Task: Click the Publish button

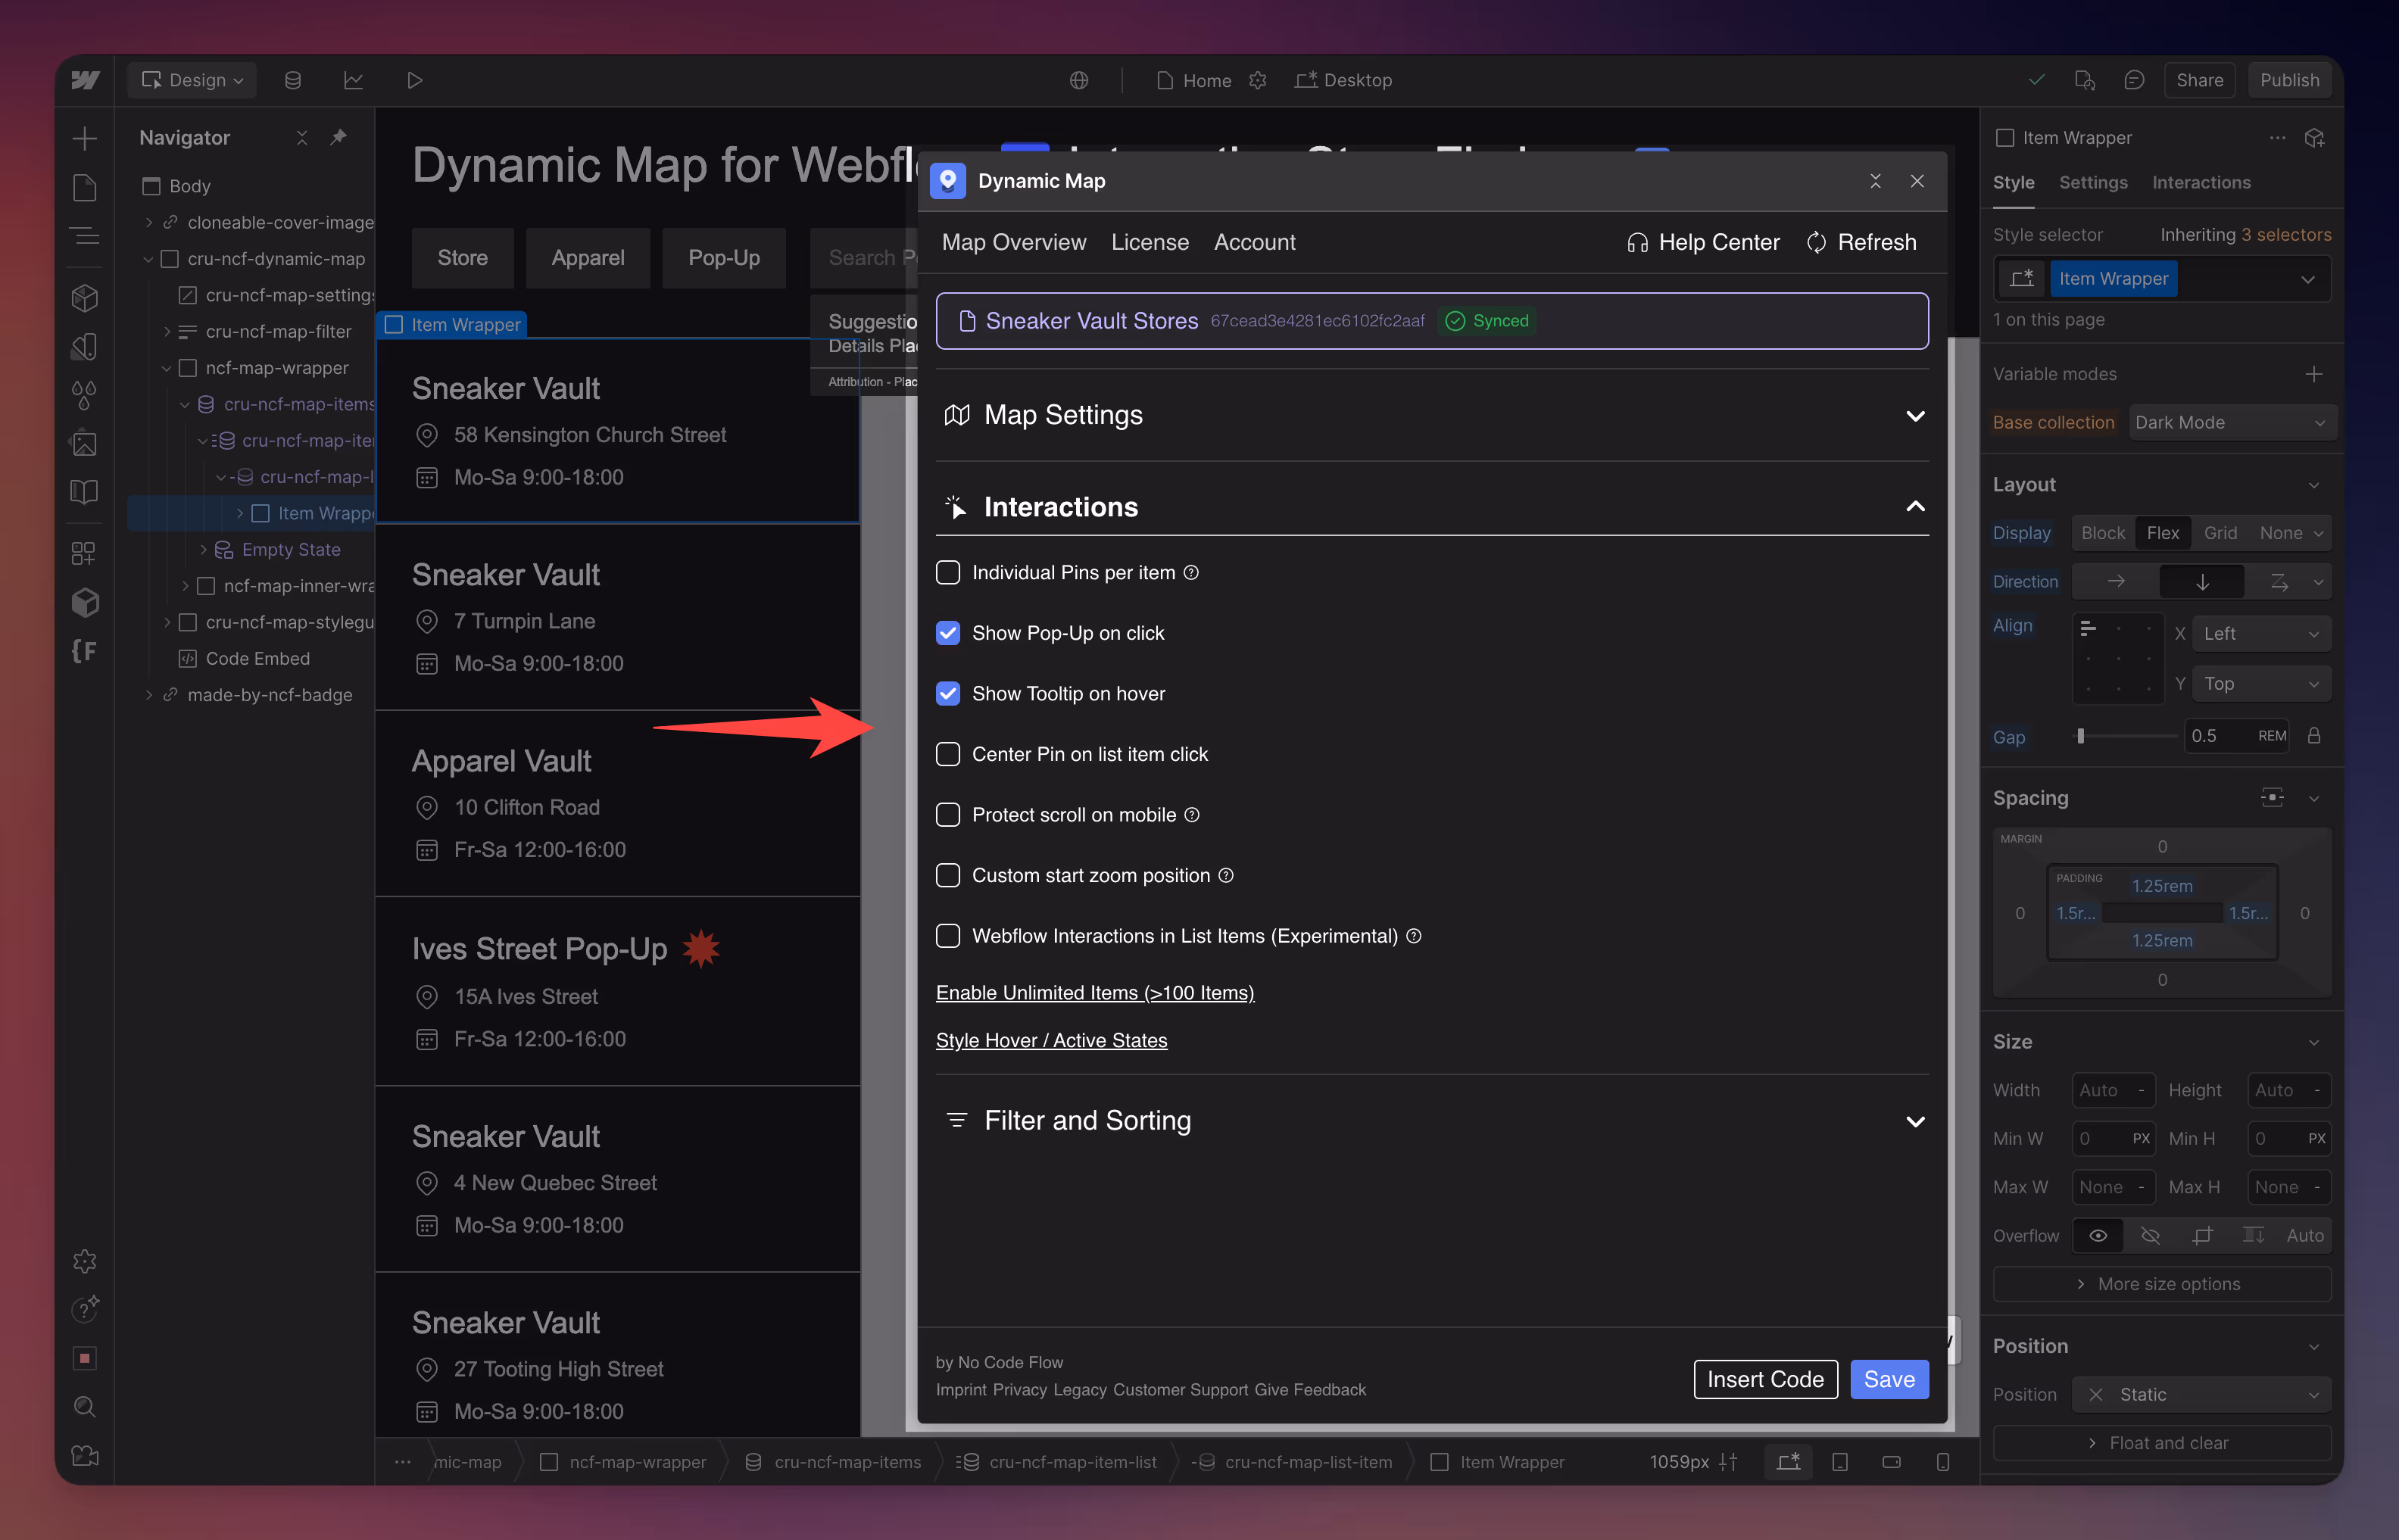Action: coord(2289,80)
